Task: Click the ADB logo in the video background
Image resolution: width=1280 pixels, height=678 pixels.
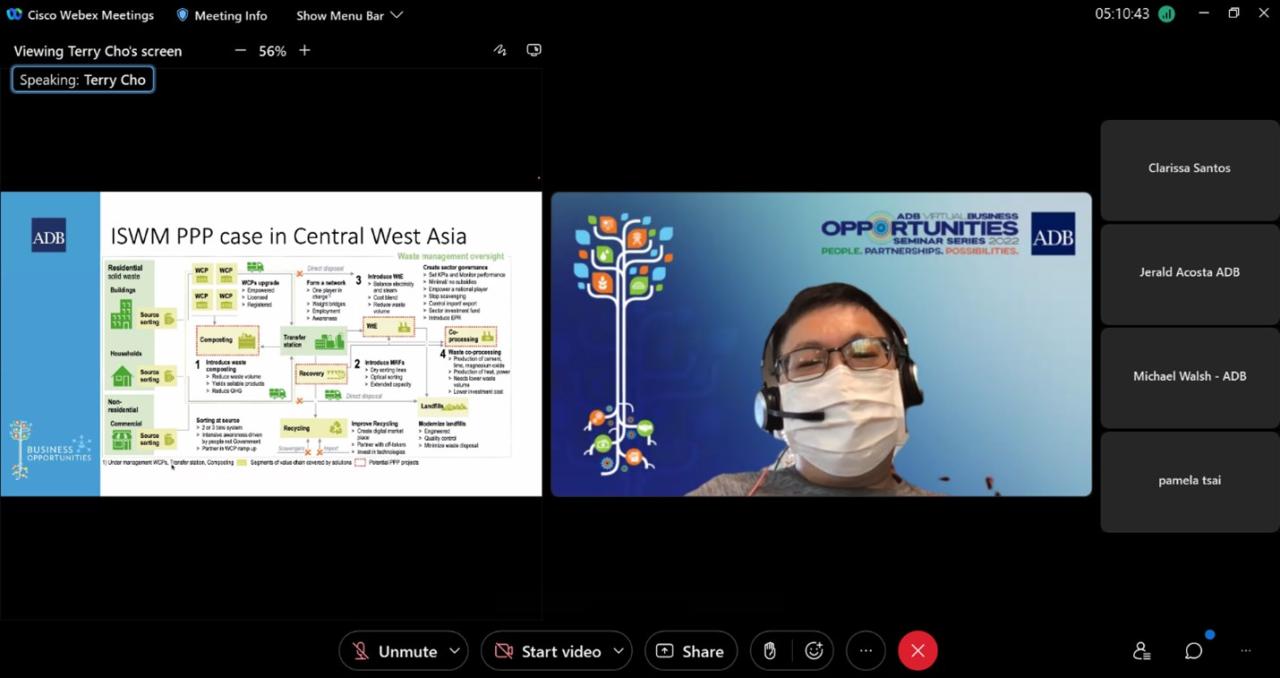Action: tap(1053, 233)
